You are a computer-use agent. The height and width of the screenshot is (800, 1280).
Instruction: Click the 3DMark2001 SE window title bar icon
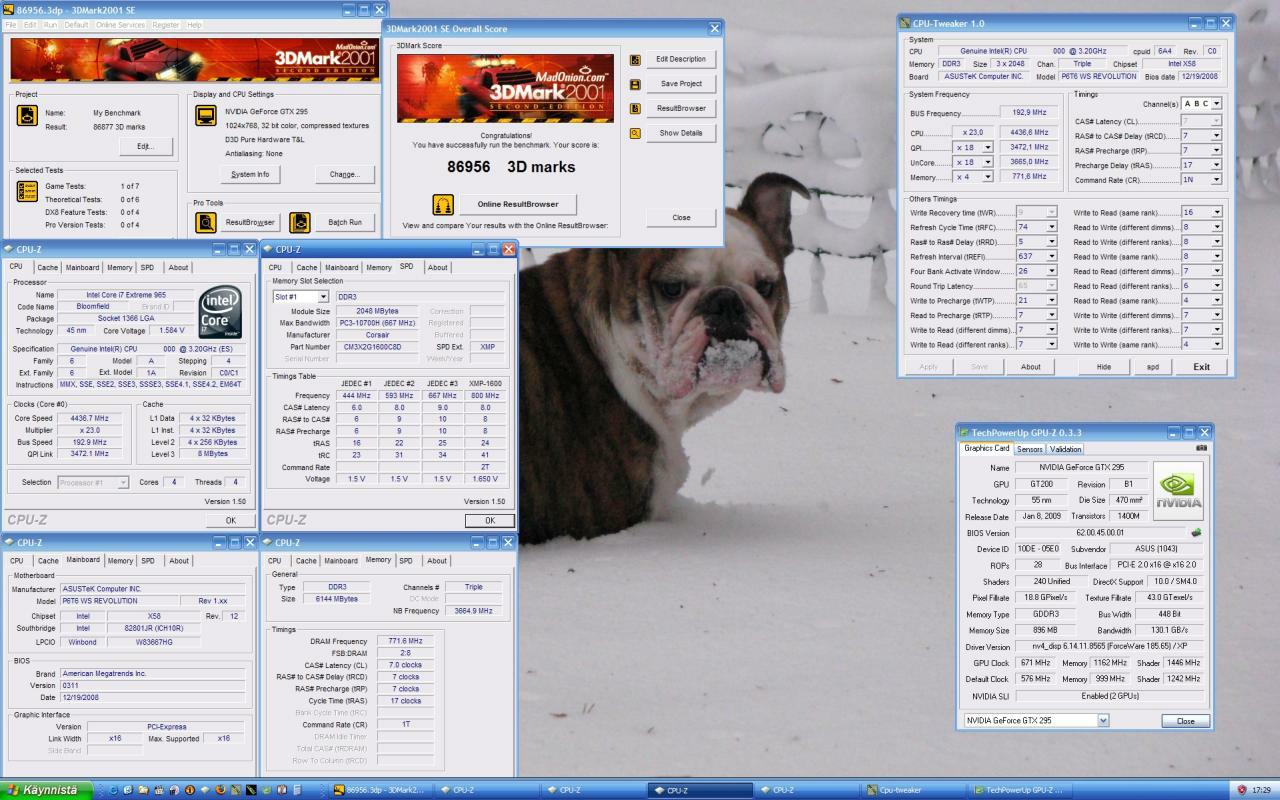point(9,10)
